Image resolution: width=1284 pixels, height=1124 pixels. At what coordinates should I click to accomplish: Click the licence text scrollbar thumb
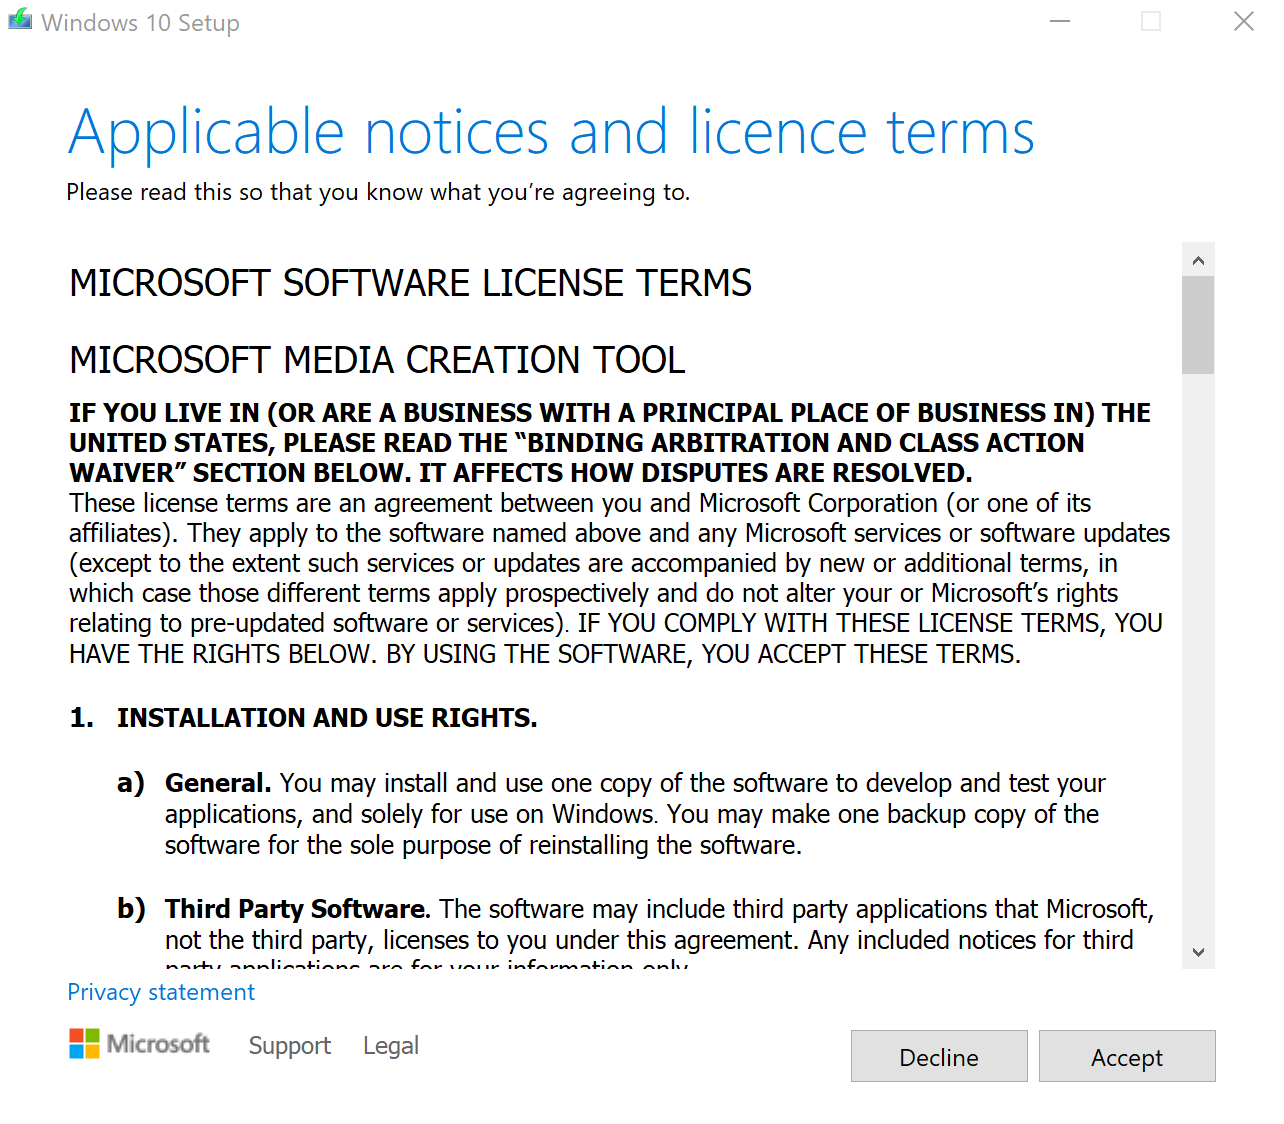[x=1198, y=325]
